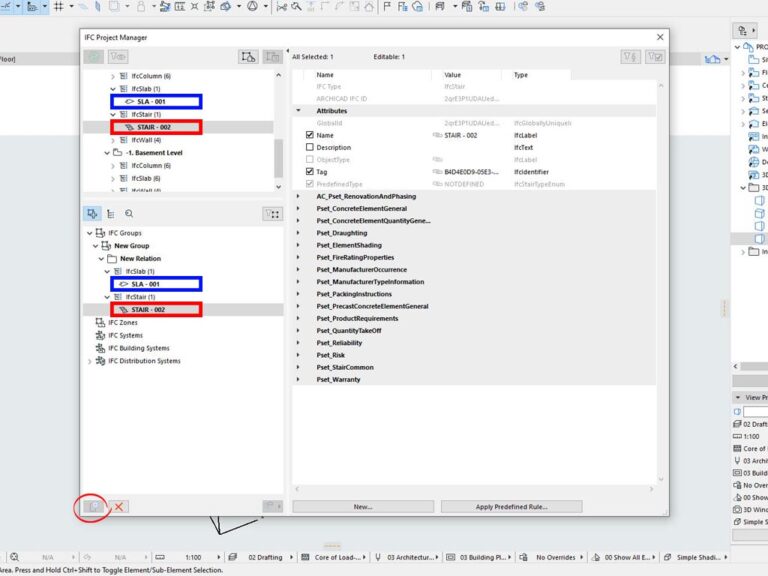Toggle the PredefinedType checkbox
768x576 pixels.
(310, 184)
